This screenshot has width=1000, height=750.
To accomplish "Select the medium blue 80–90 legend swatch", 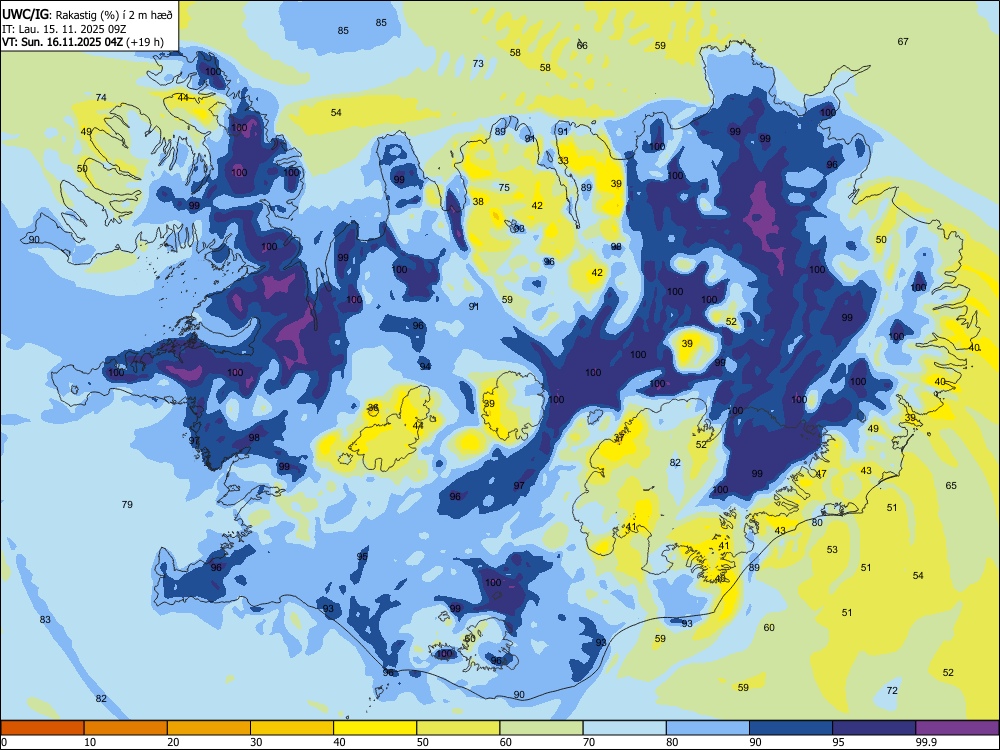I will click(x=708, y=728).
